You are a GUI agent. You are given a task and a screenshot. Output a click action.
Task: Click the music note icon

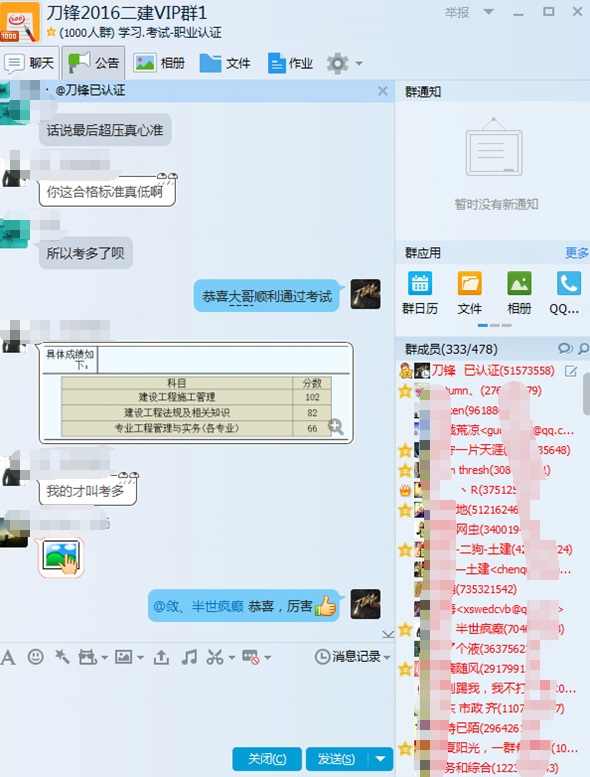[x=189, y=657]
